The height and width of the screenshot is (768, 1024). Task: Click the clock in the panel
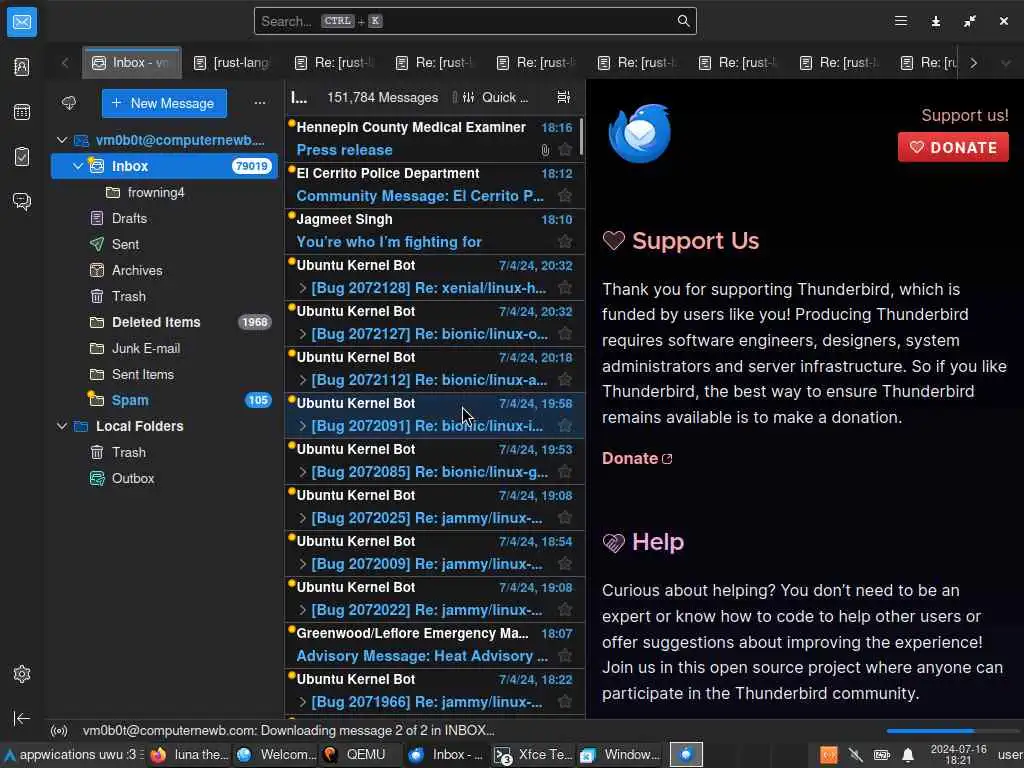coord(958,755)
